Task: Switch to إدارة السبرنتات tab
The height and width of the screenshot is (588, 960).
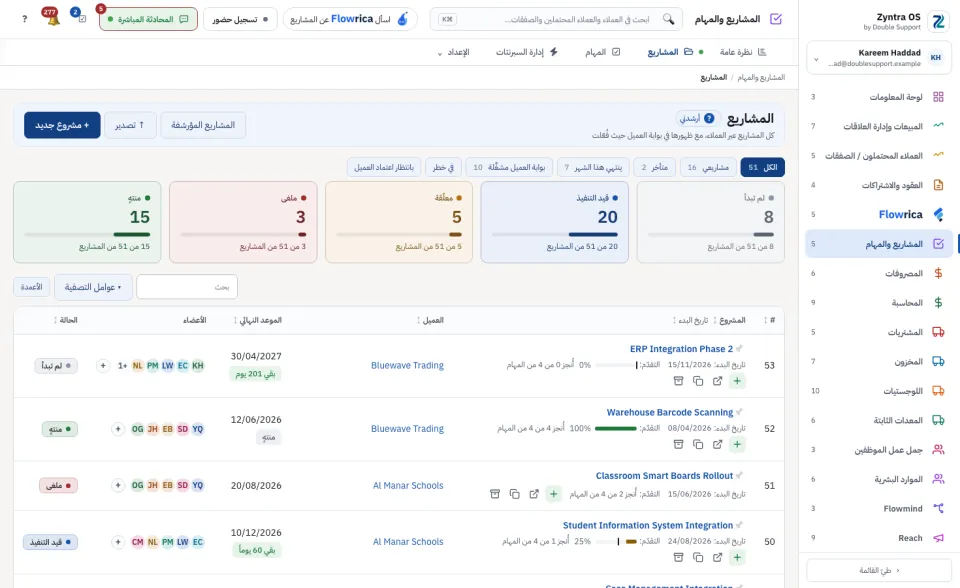Action: pos(527,52)
